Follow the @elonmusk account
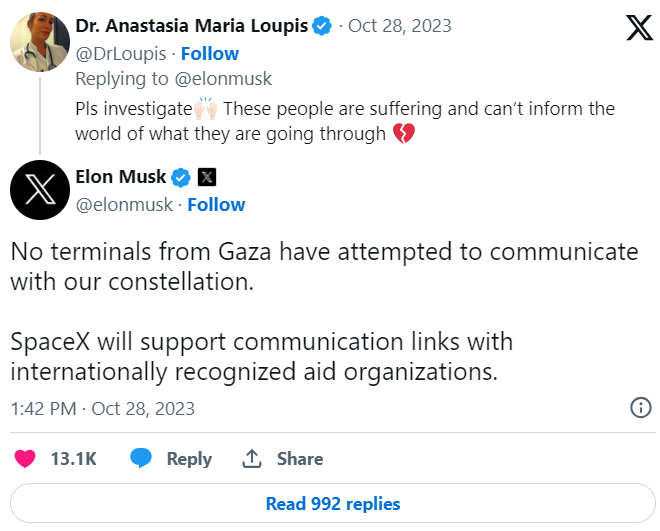This screenshot has width=660, height=531. [216, 205]
